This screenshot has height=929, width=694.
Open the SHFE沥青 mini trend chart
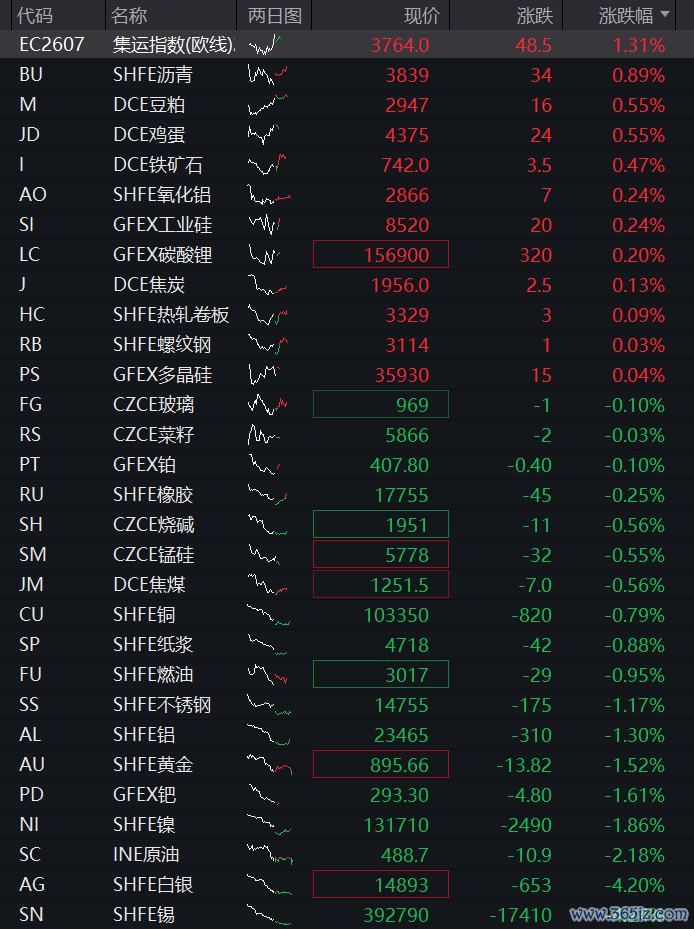268,75
